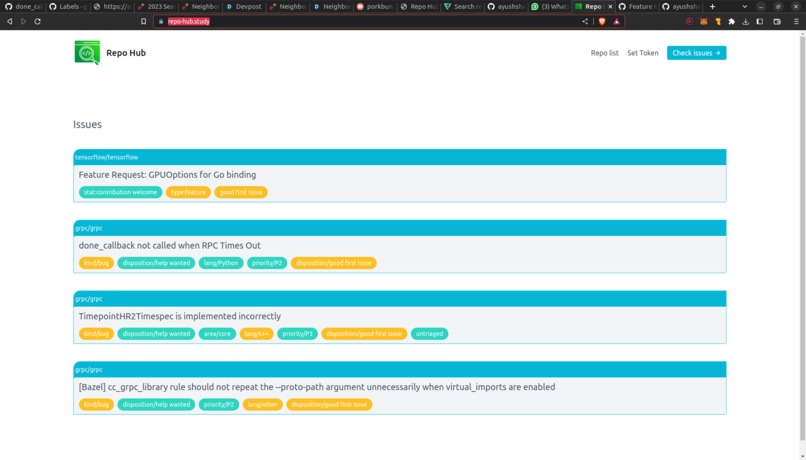Click the lang/Python label
806x460 pixels.
[x=221, y=263]
